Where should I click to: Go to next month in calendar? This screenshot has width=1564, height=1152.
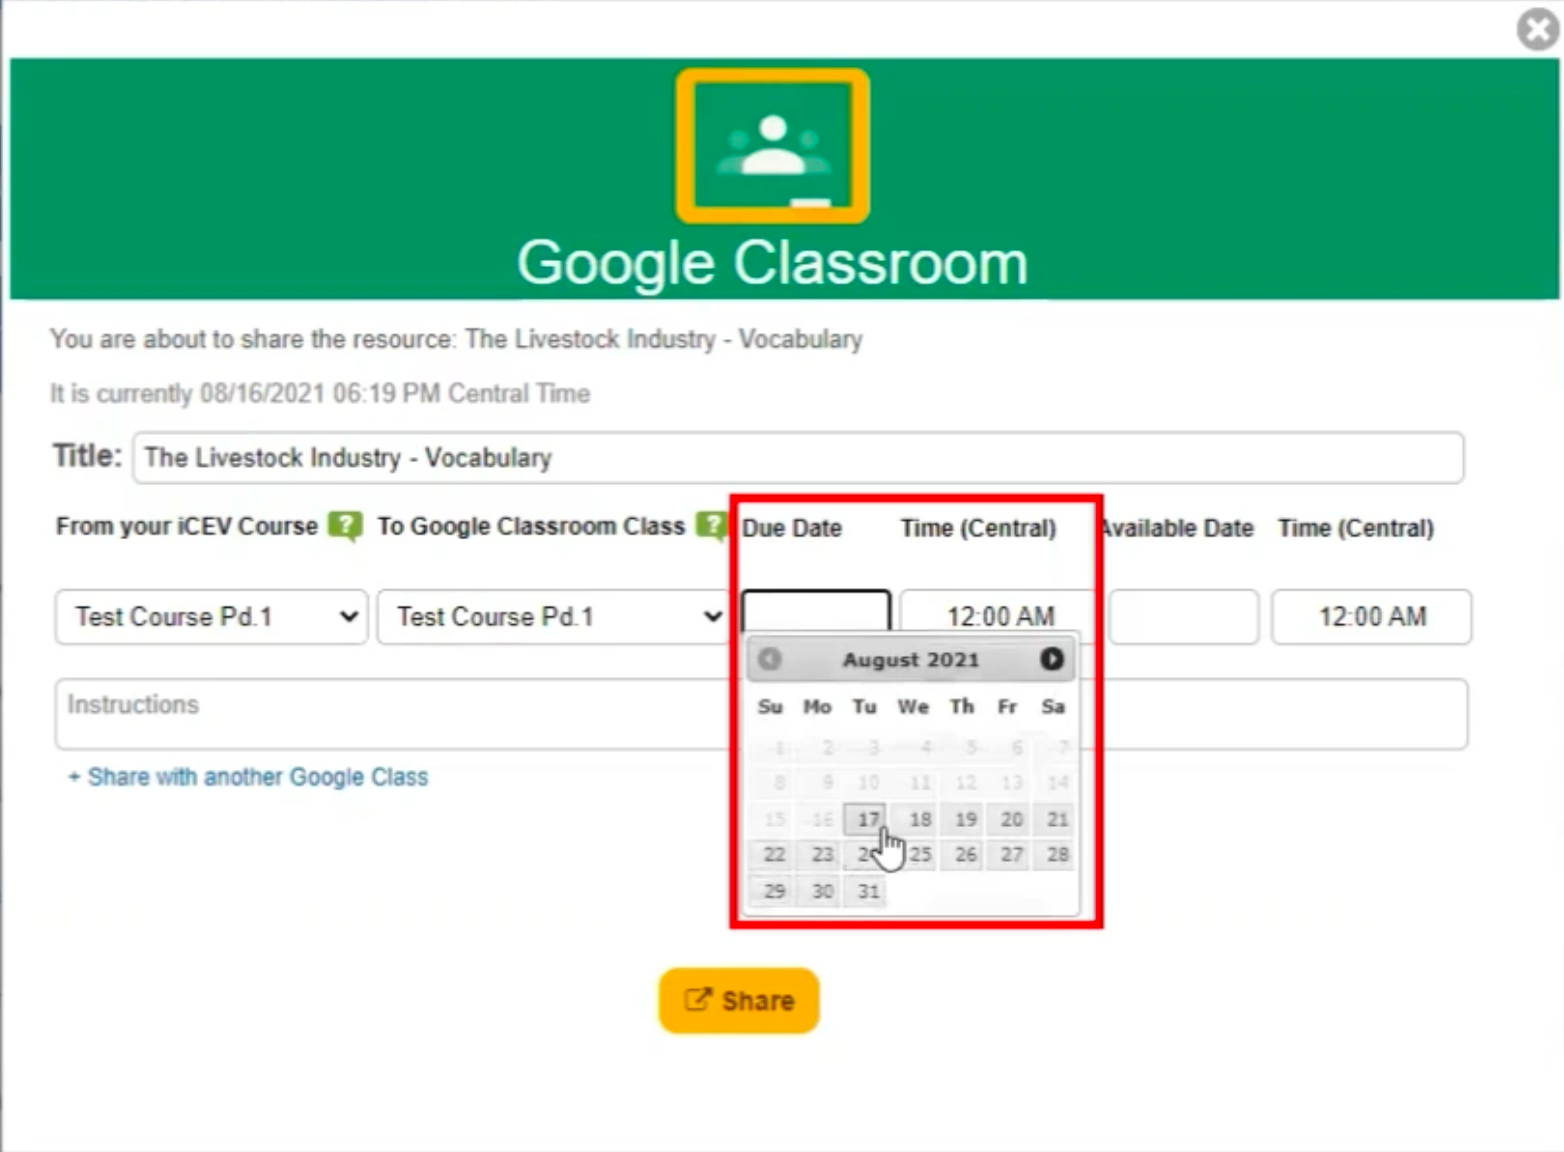(x=1051, y=659)
